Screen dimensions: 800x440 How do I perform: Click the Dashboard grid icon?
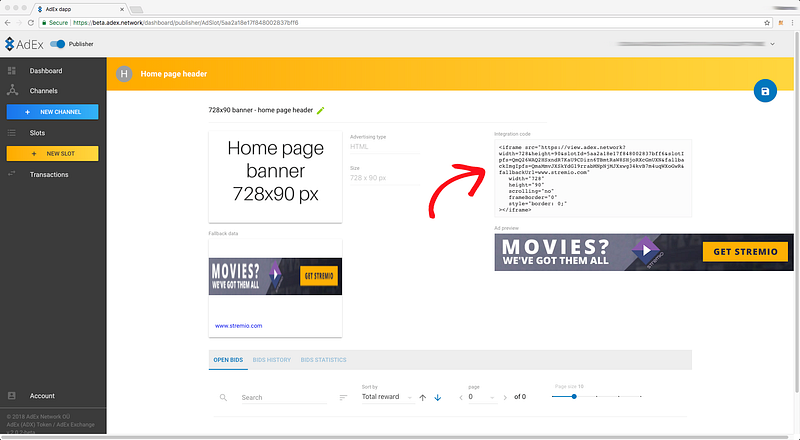tap(12, 71)
